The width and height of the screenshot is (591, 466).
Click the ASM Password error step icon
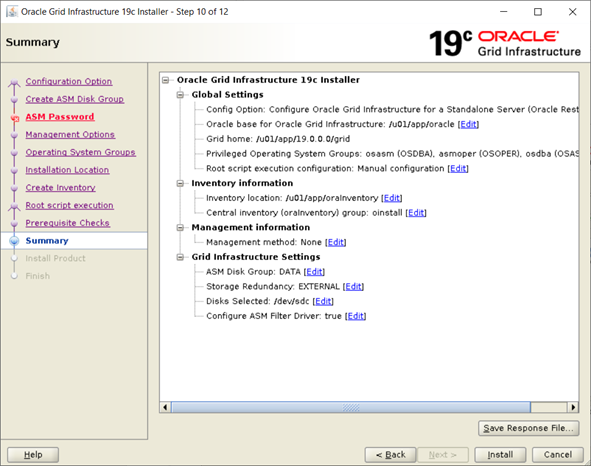point(15,118)
